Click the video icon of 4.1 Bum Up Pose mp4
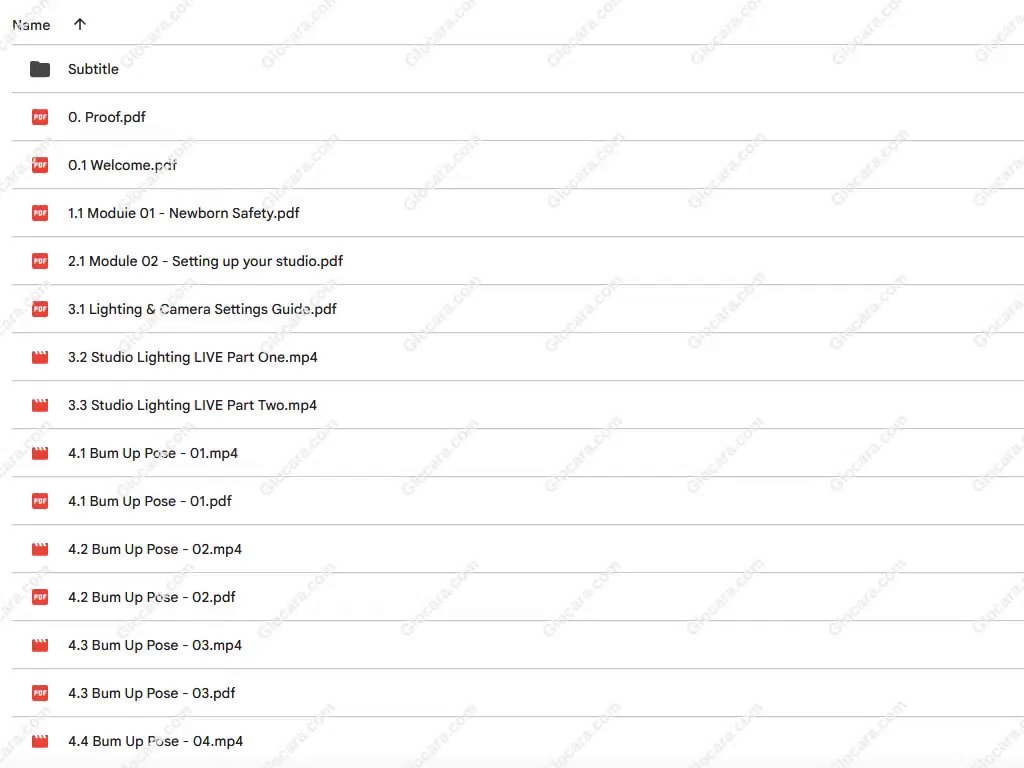 [40, 453]
